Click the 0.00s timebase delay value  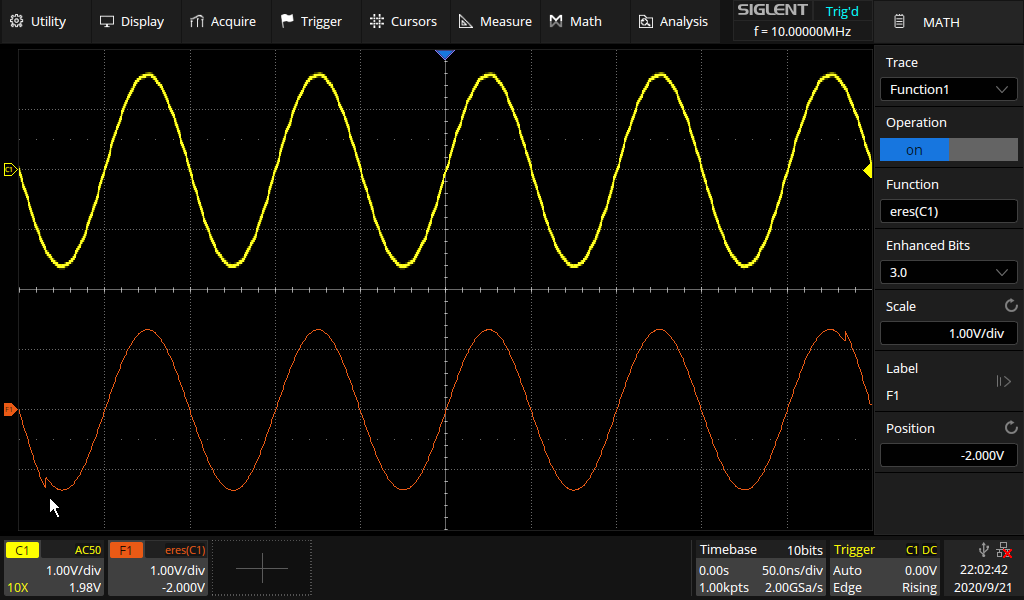click(x=714, y=570)
